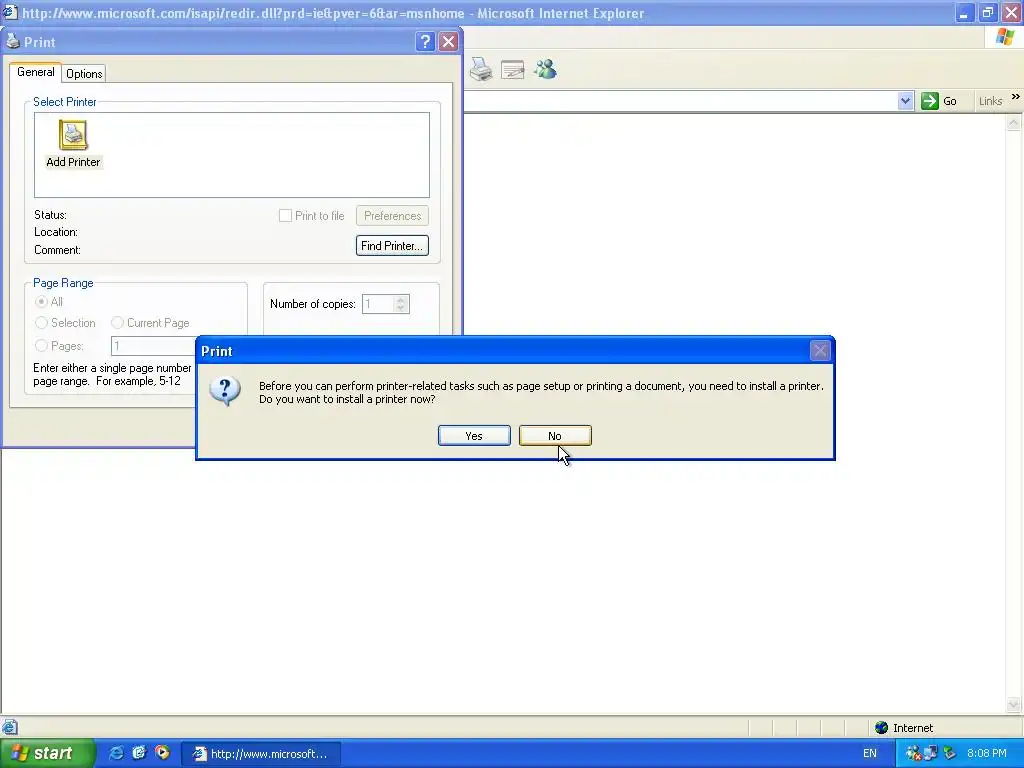Click the Print toolbar icon in Internet Explorer
The width and height of the screenshot is (1024, 768).
(481, 69)
